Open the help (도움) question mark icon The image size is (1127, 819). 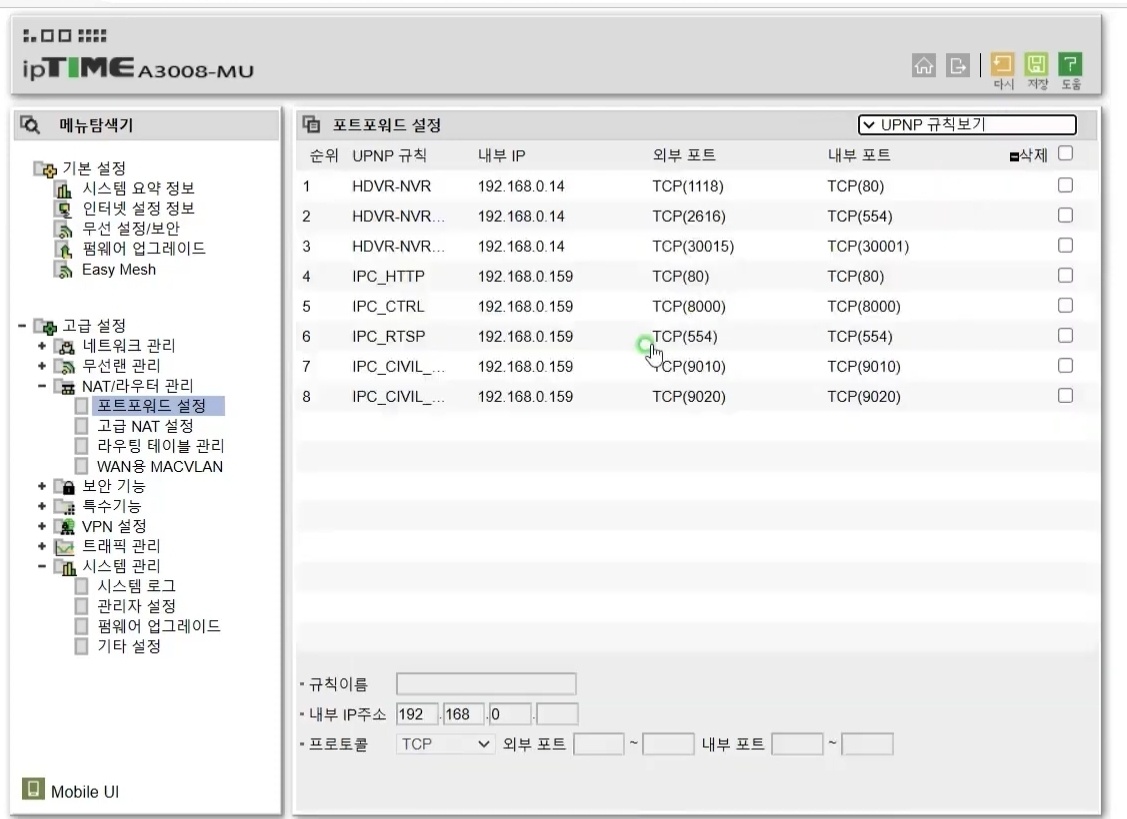(x=1070, y=64)
